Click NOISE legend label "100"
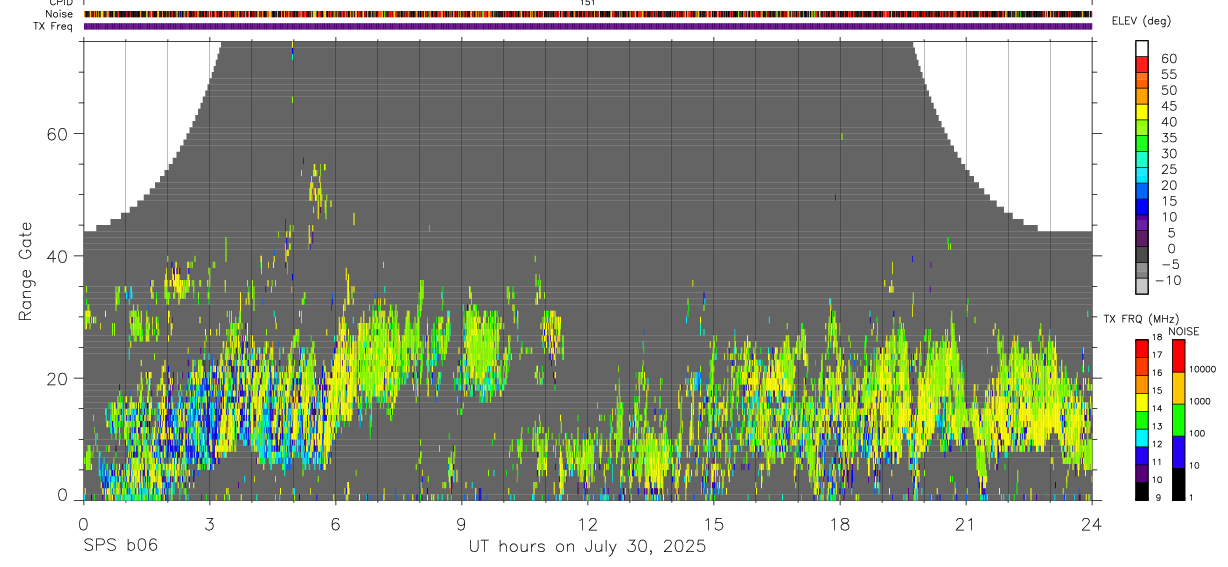Image resolution: width=1228 pixels, height=567 pixels. click(x=1198, y=433)
